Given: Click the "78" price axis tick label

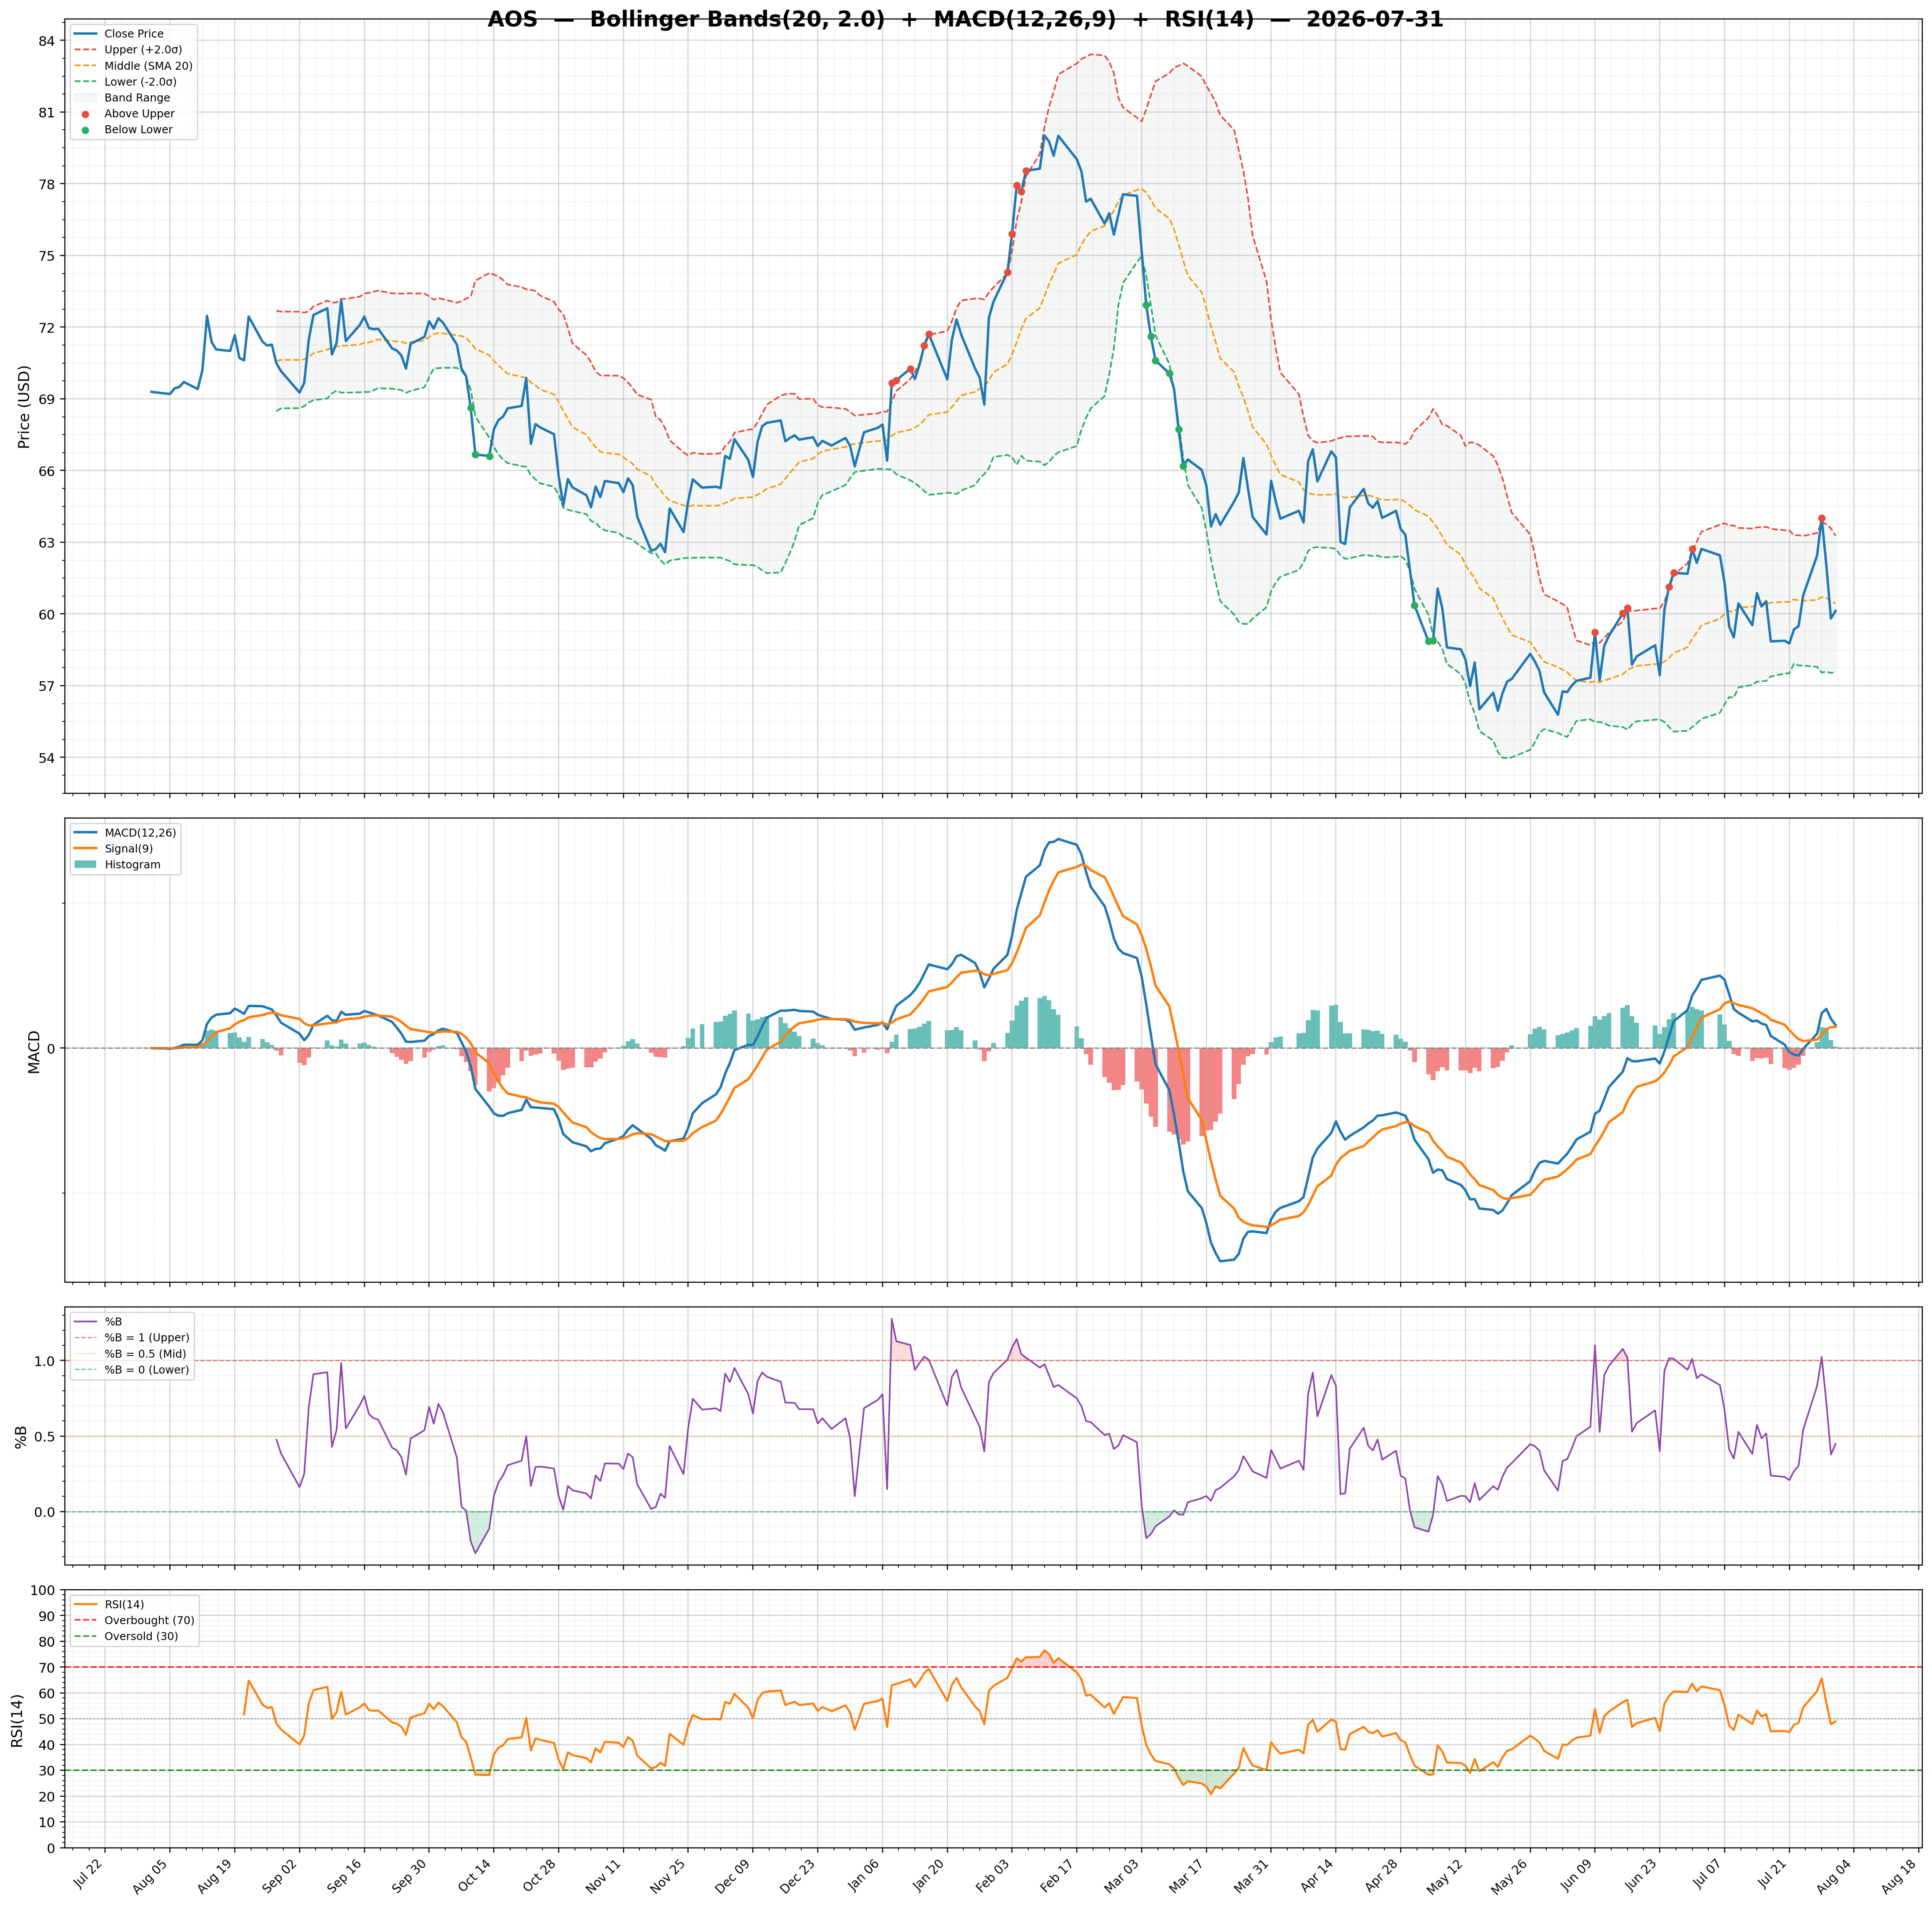Looking at the screenshot, I should point(48,184).
